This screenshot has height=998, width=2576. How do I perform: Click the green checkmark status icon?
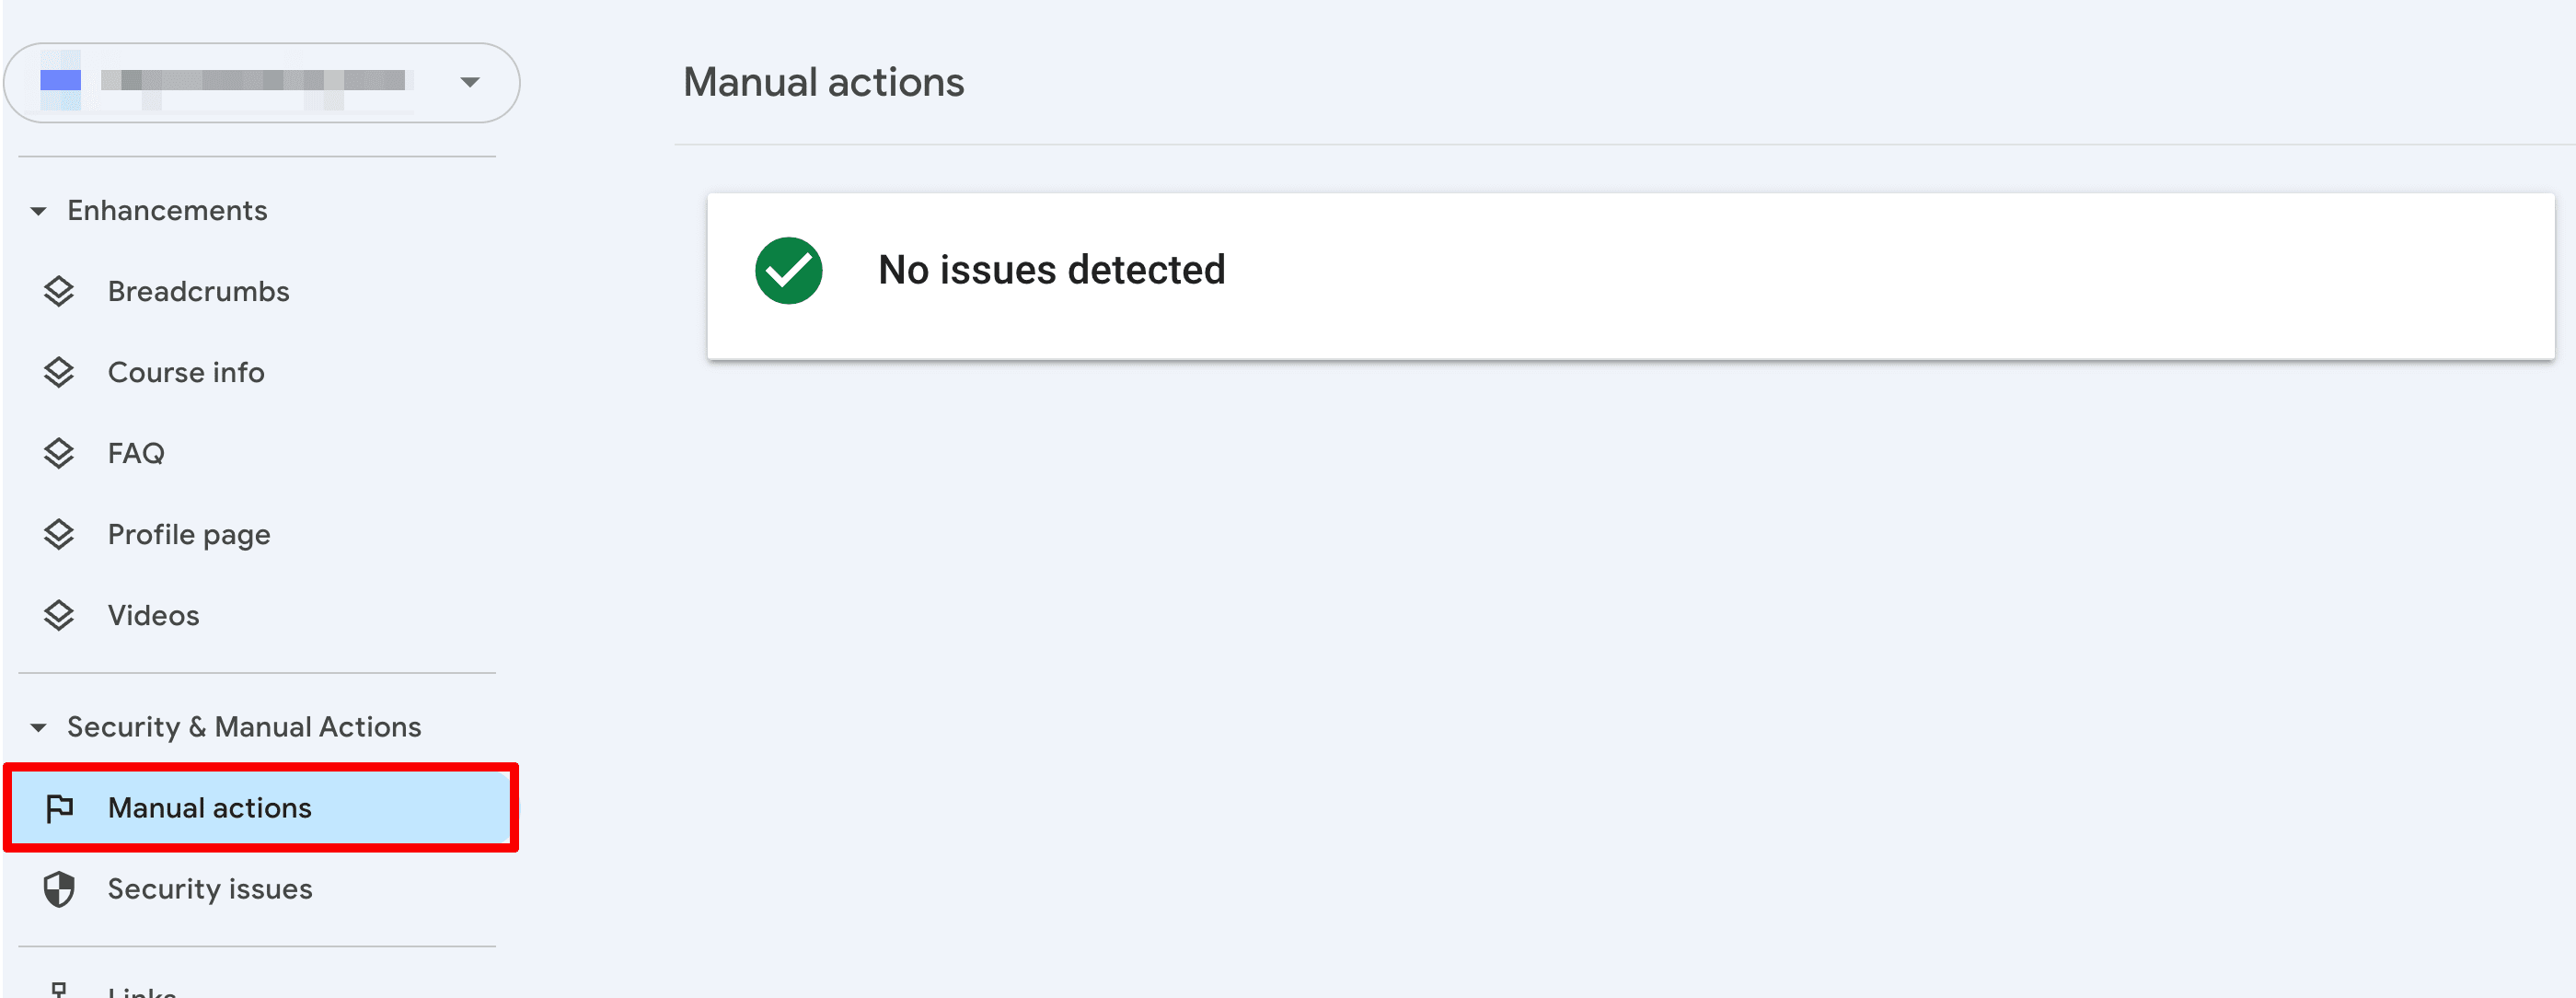[x=788, y=269]
